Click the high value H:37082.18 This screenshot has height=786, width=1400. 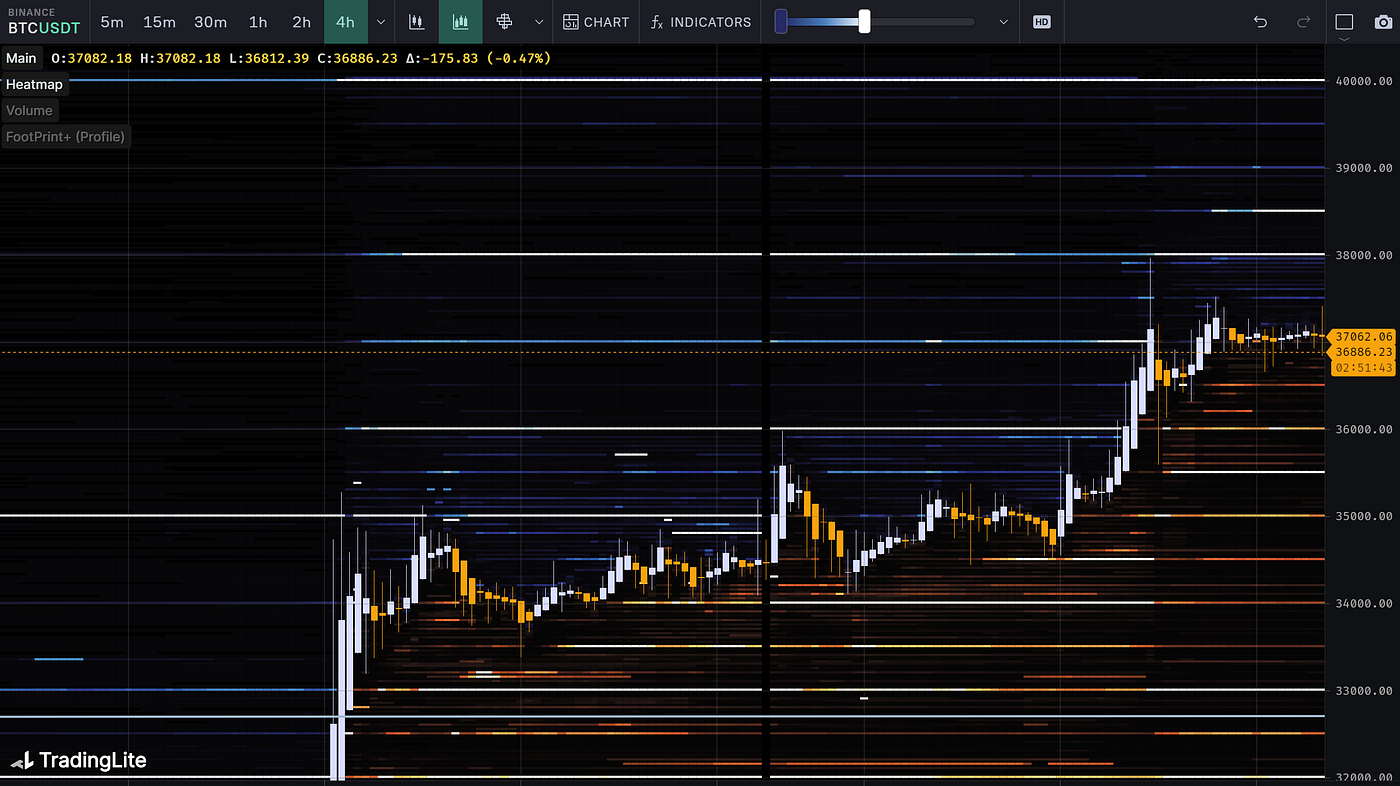[x=180, y=58]
